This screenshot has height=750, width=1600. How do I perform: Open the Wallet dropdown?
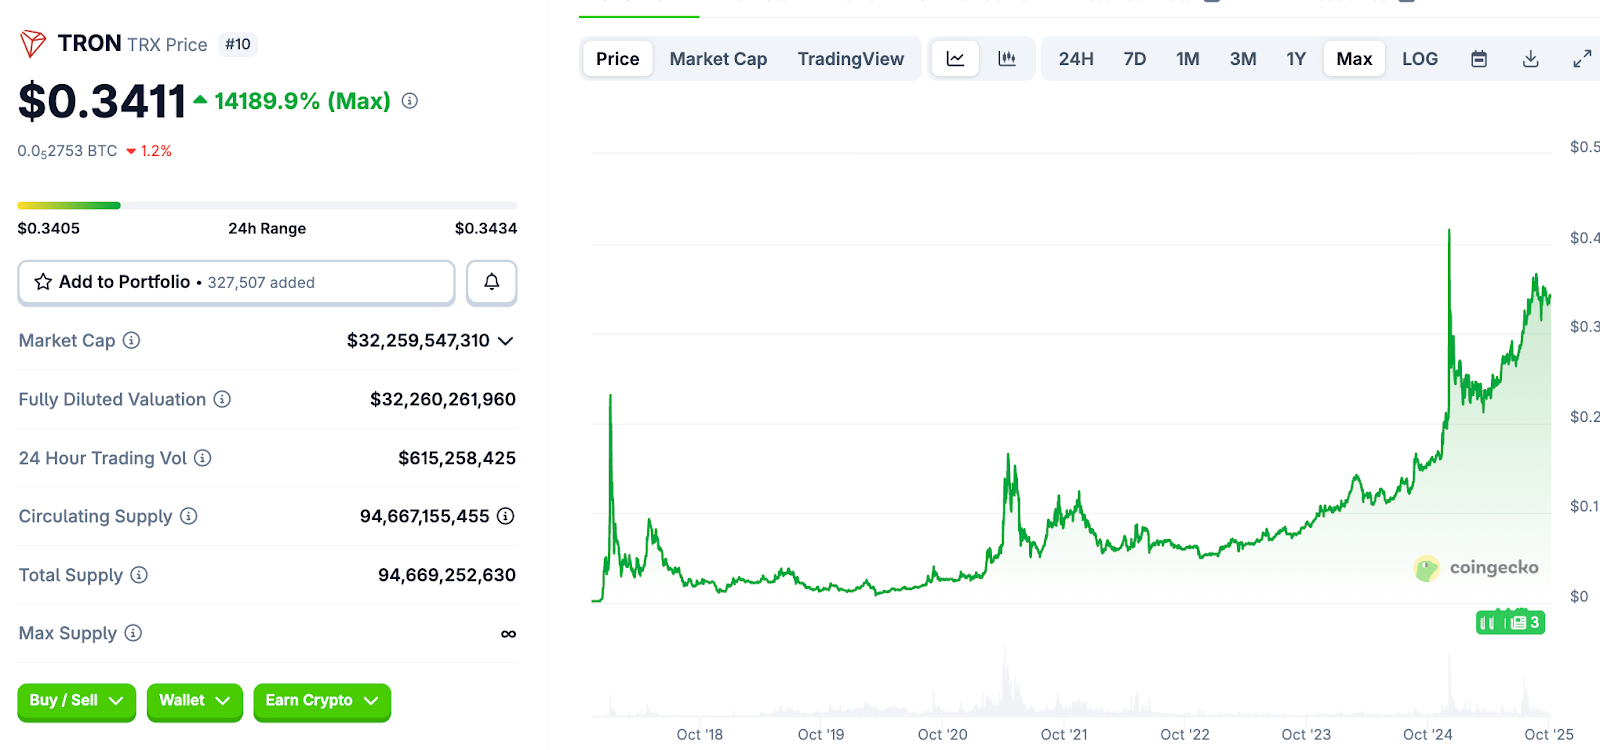coord(194,701)
